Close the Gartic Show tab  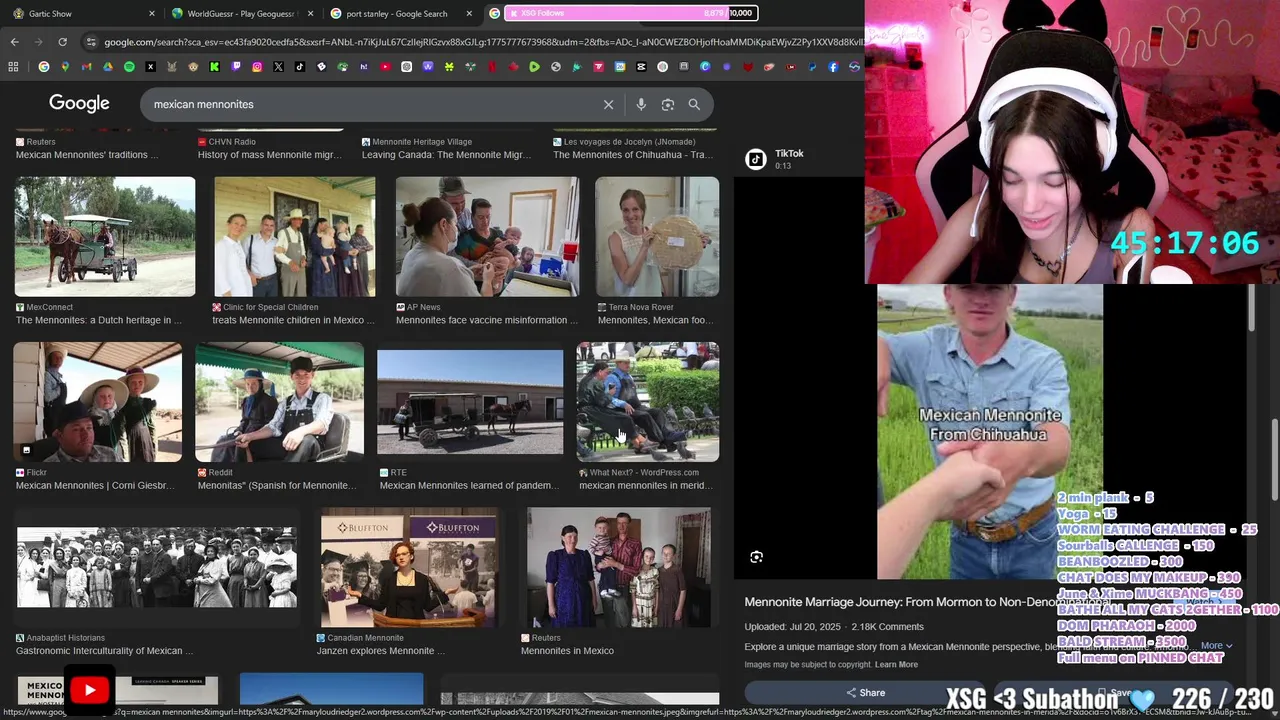click(x=152, y=14)
